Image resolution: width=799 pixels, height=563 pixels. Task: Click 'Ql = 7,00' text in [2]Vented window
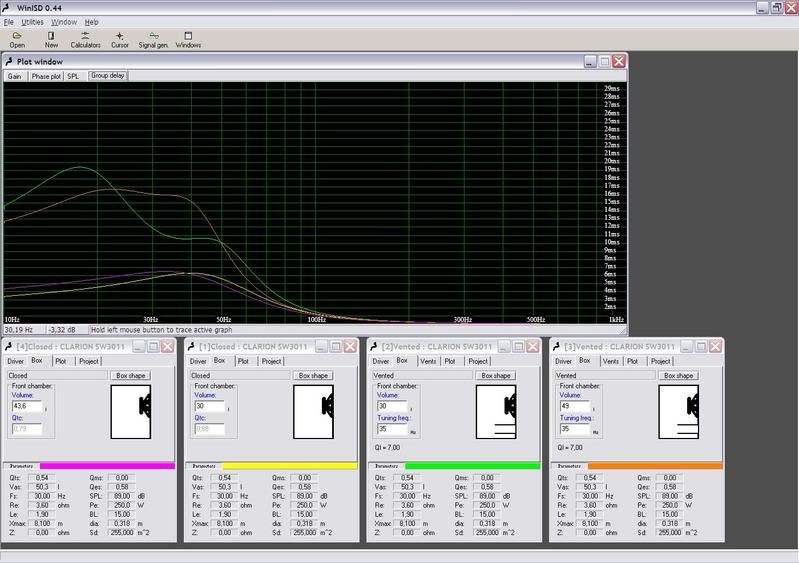pyautogui.click(x=387, y=448)
